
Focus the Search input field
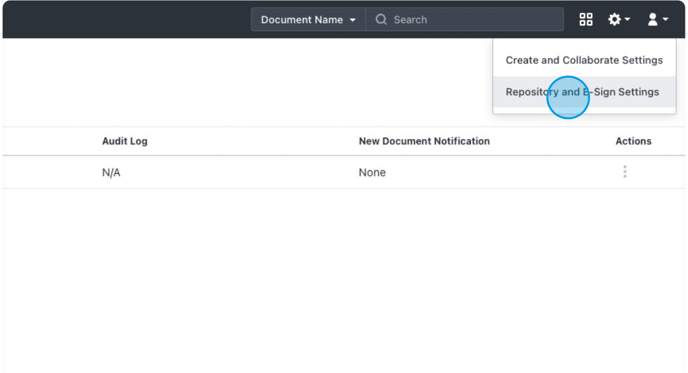click(x=465, y=19)
